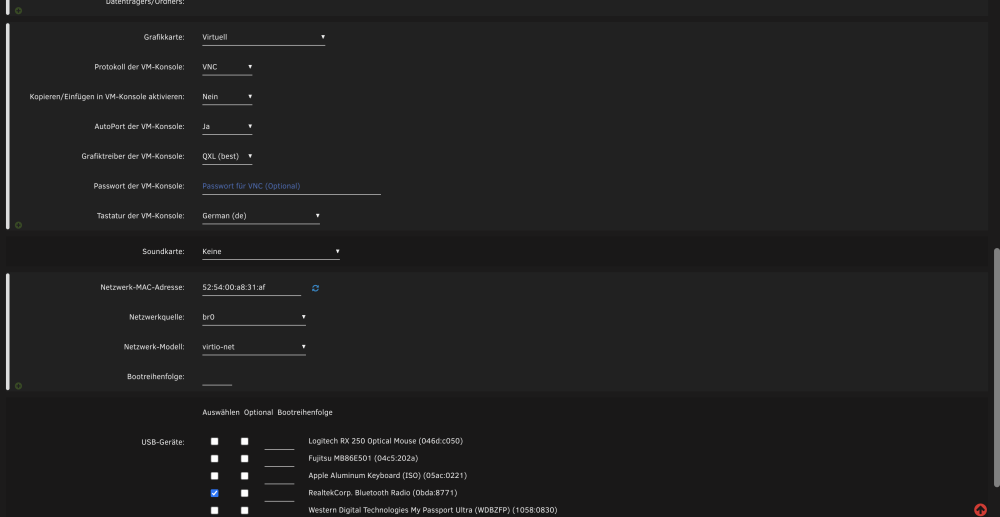
Task: Click the vertical page scrollbar
Action: coord(996,367)
